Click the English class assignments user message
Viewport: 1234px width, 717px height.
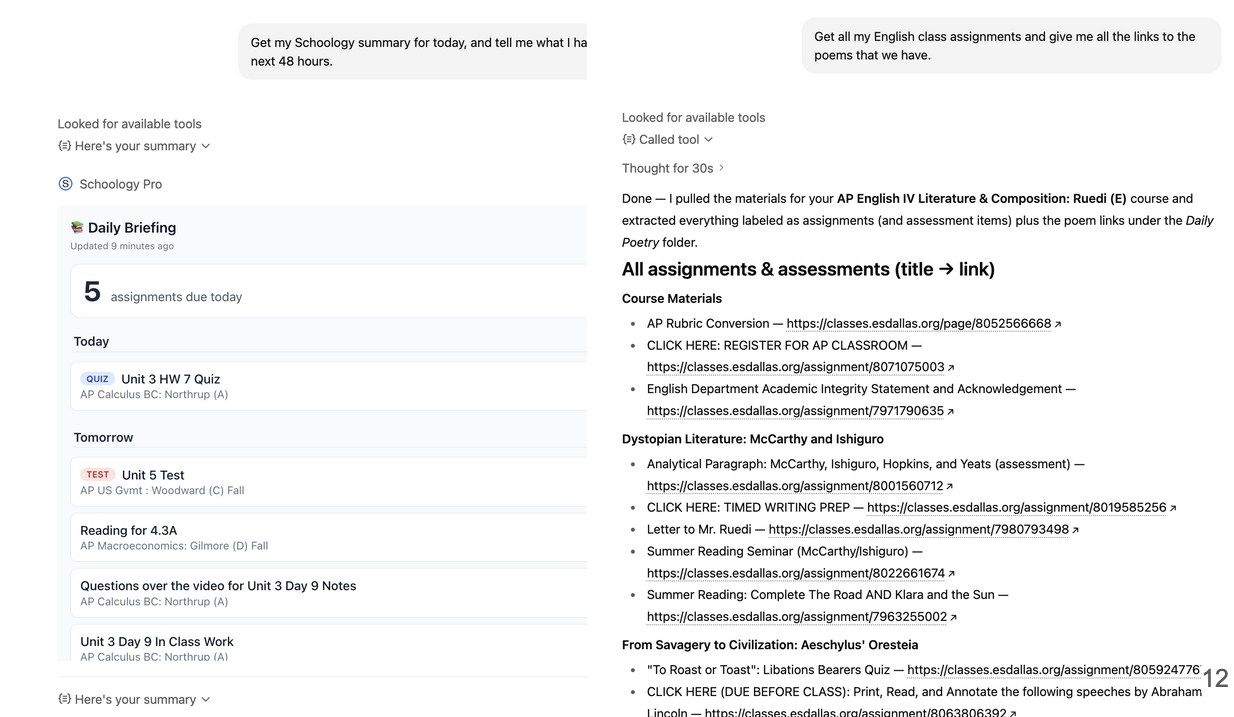tap(1011, 46)
